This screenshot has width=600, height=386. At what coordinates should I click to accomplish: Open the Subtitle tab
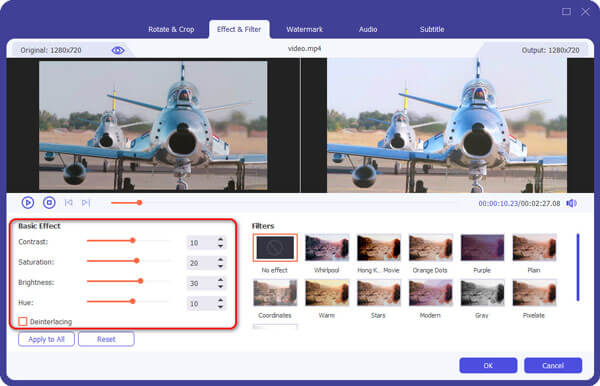[432, 29]
